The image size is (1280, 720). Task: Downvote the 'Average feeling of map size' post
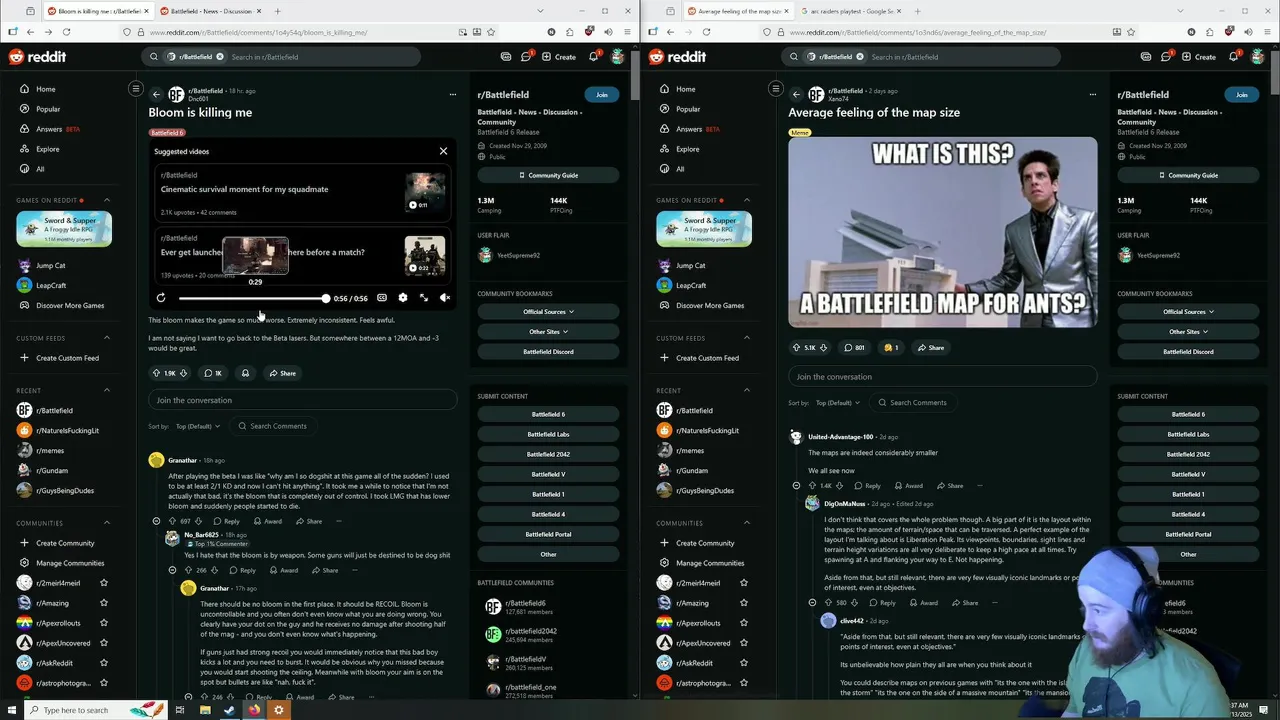tap(825, 348)
